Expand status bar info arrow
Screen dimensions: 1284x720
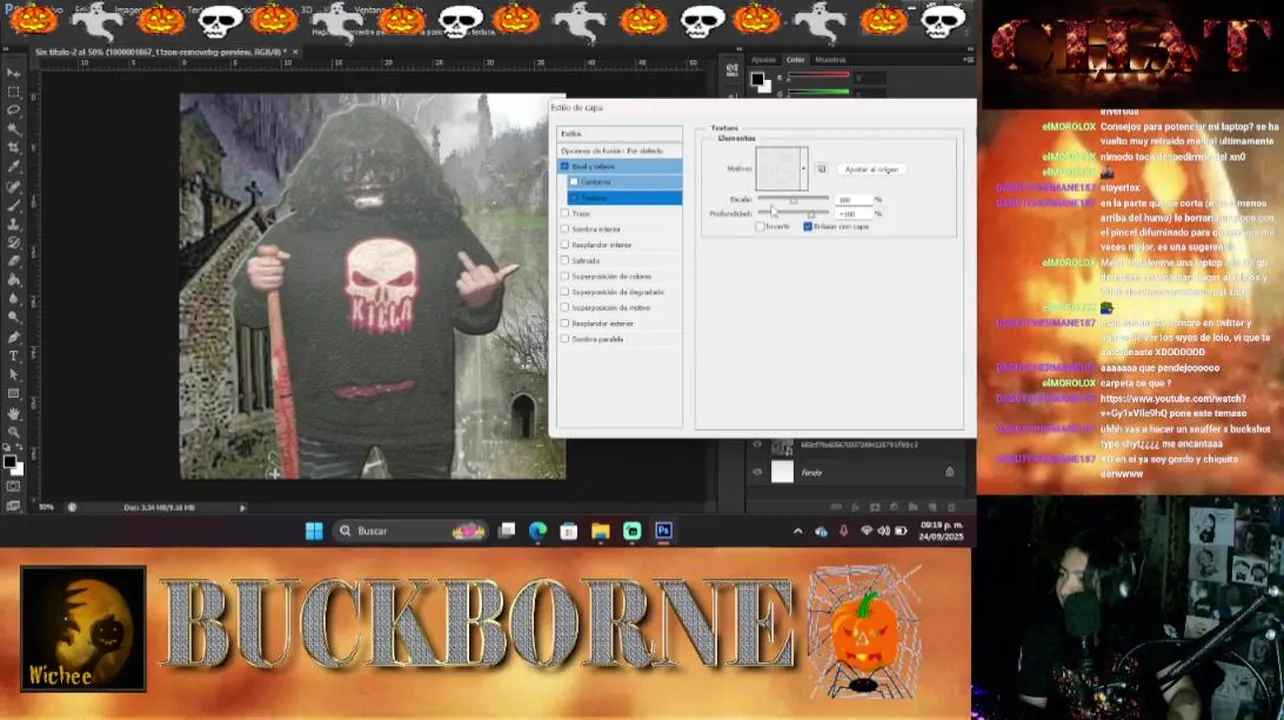242,508
